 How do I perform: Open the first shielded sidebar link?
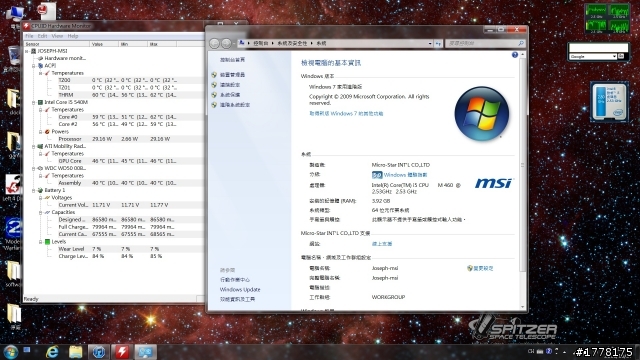[x=232, y=75]
